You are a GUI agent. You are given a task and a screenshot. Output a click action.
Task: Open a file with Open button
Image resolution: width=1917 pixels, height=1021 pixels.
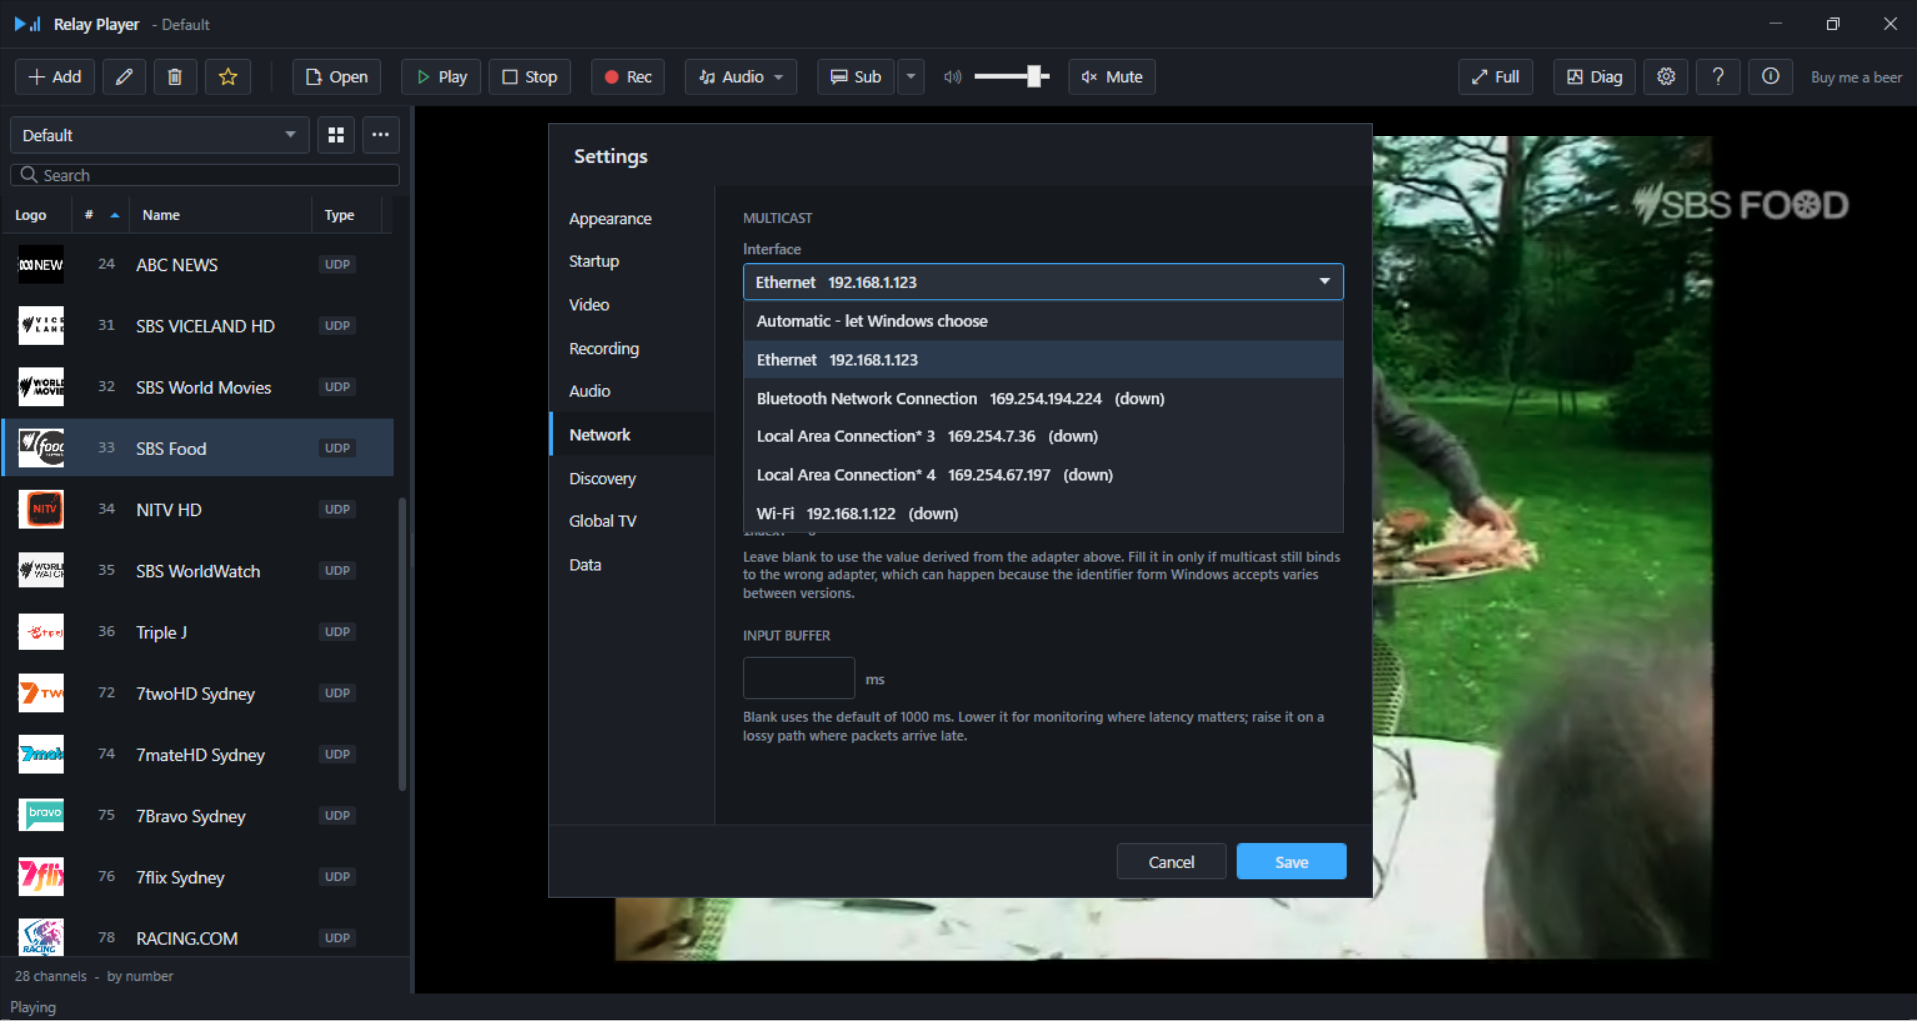pos(337,77)
